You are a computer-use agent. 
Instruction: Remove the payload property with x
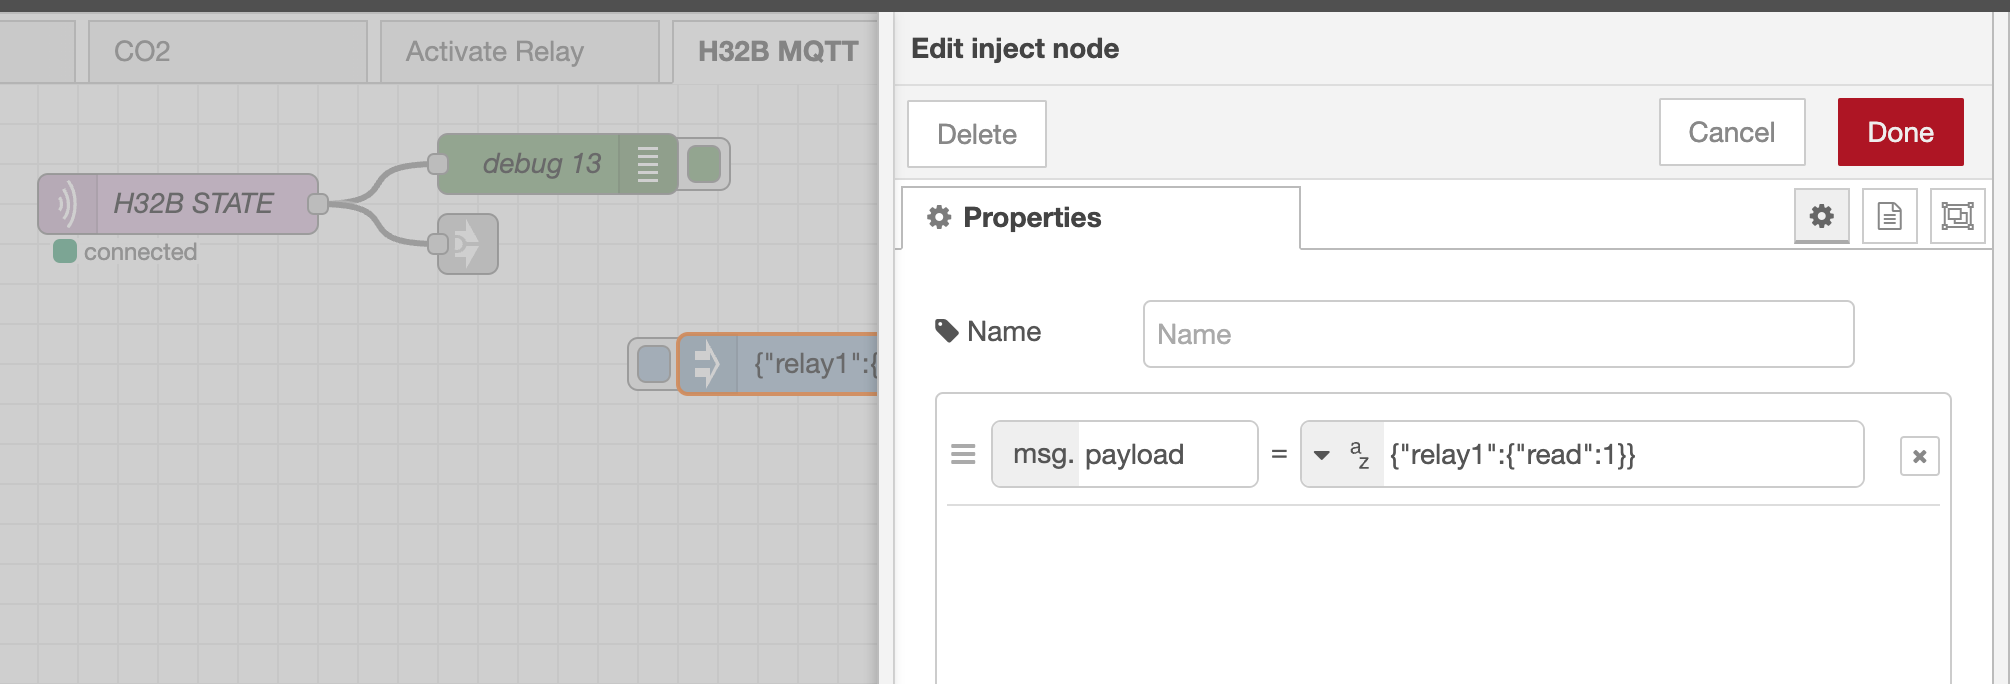coord(1919,456)
